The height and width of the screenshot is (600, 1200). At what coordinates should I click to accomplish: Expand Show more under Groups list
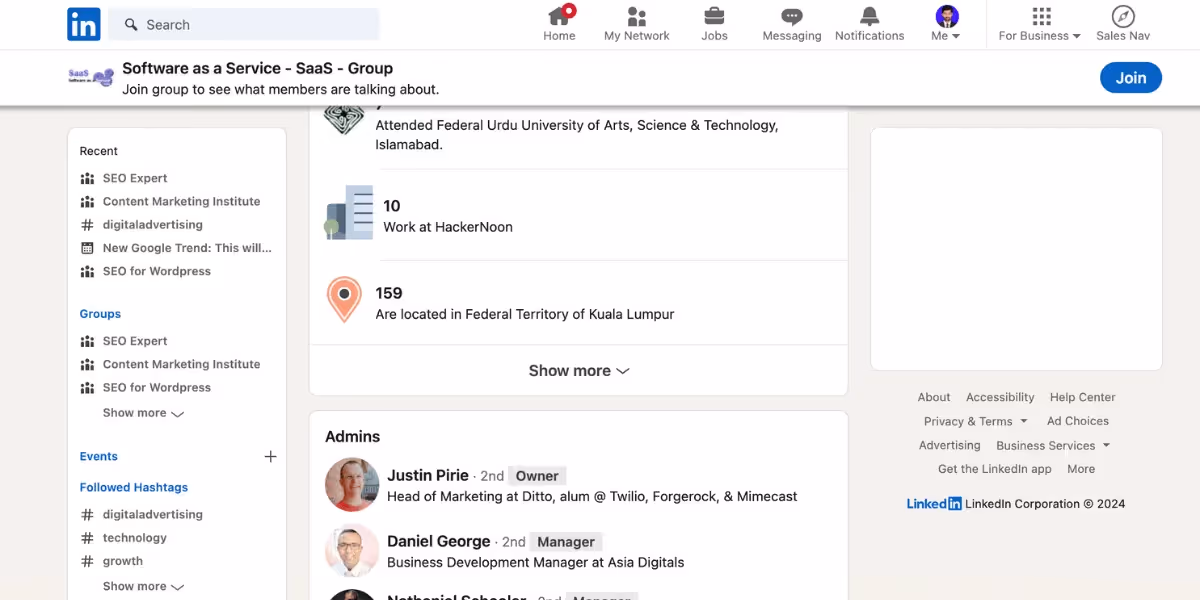click(x=143, y=413)
